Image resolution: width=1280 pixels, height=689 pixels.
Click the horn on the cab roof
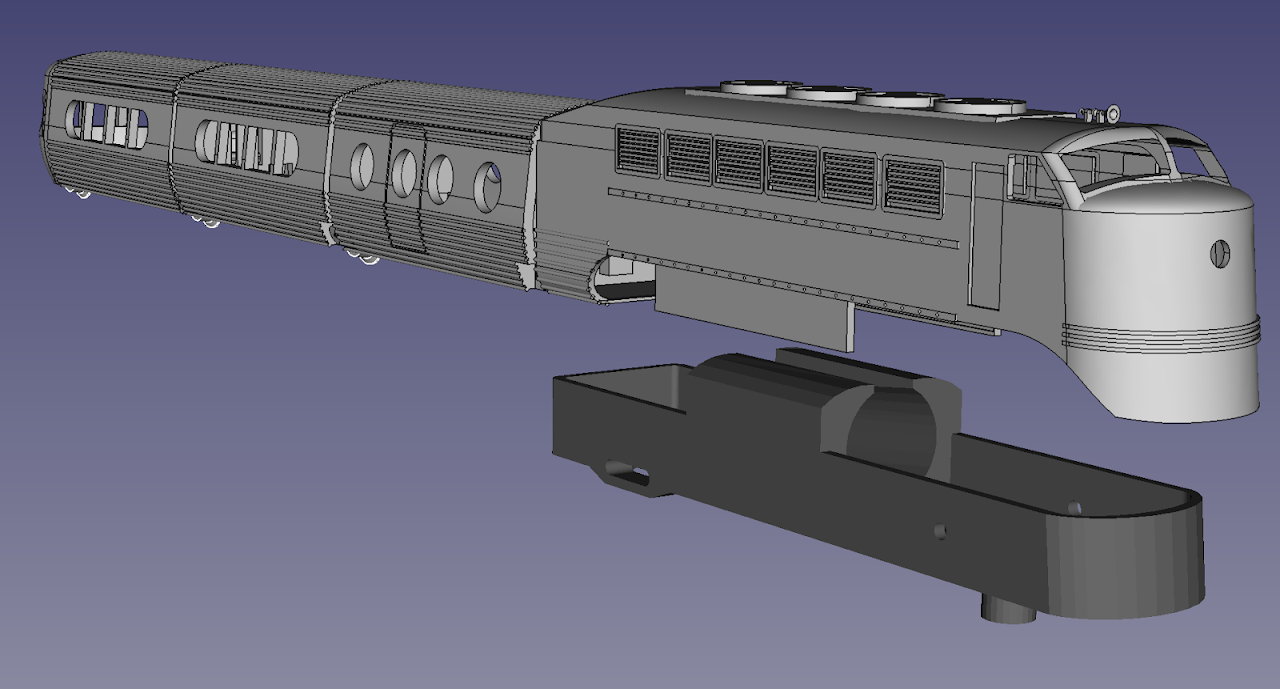[1100, 112]
